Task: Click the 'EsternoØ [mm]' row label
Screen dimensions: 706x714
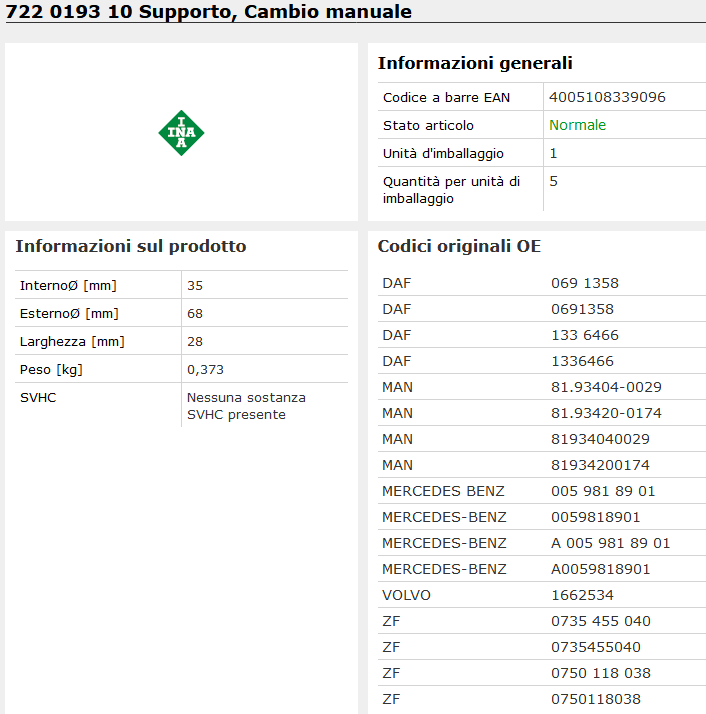Action: pos(69,313)
